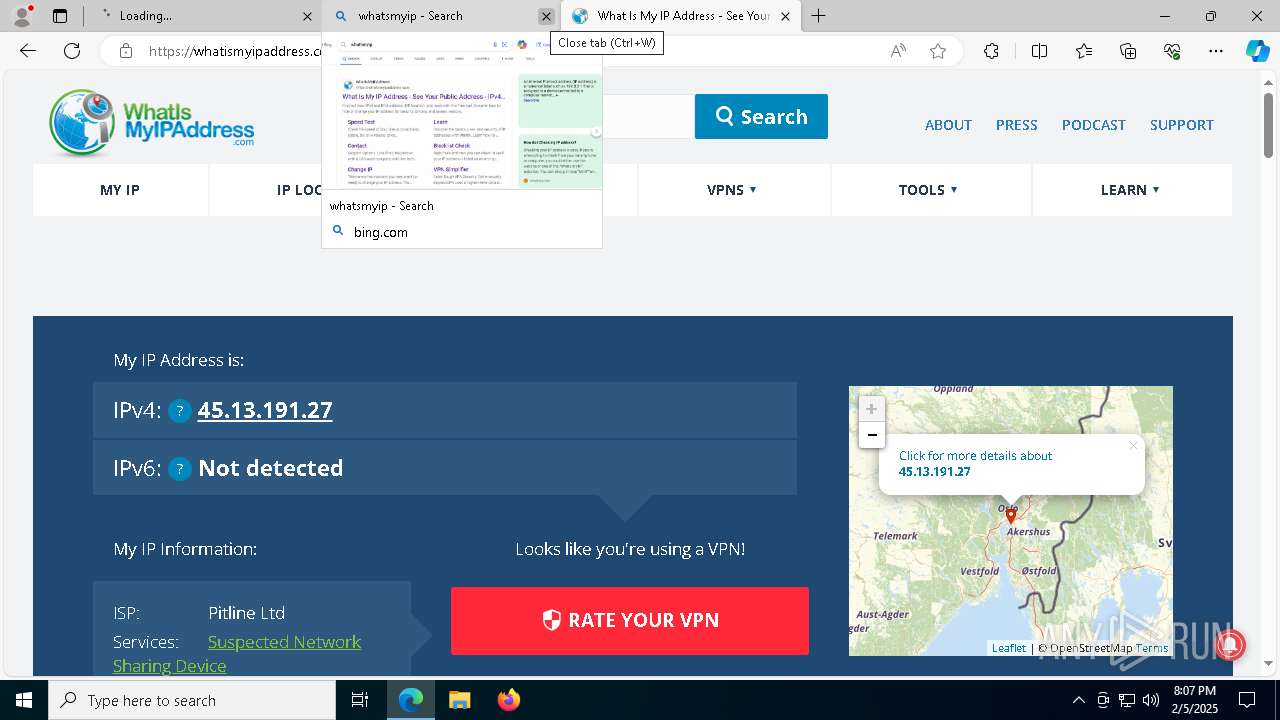This screenshot has width=1280, height=720.
Task: Click the RATE YOUR VPN button
Action: pos(630,621)
